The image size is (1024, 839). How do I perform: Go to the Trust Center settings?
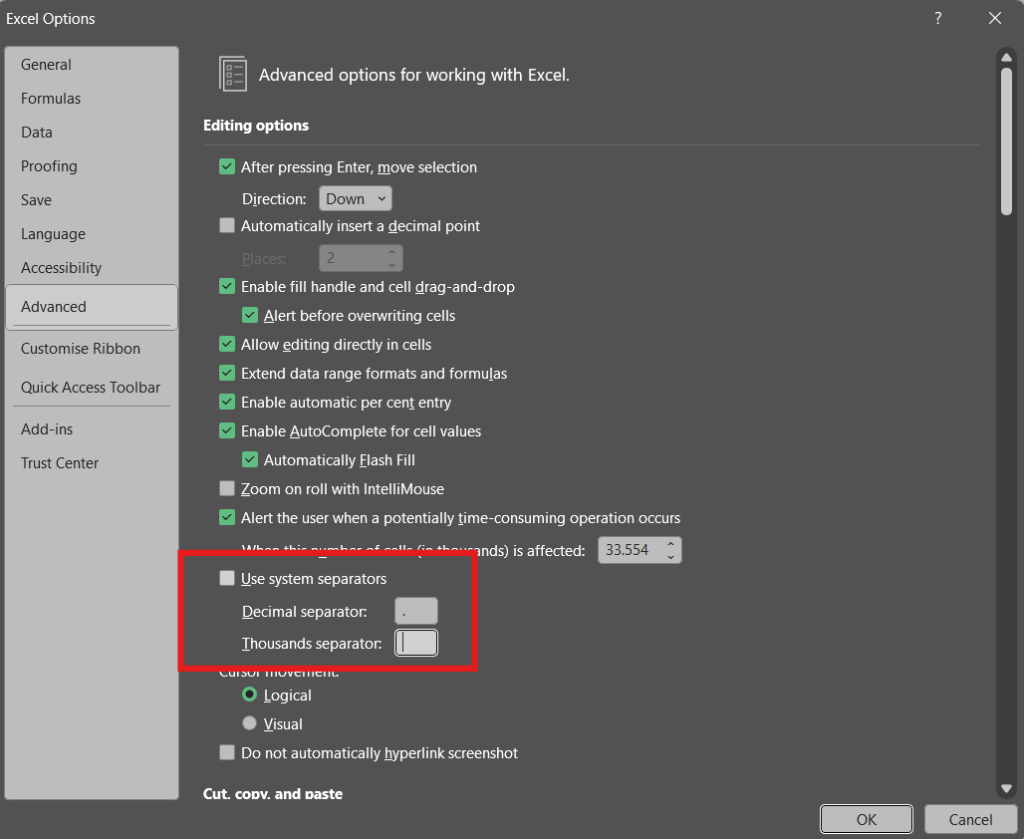click(x=58, y=463)
